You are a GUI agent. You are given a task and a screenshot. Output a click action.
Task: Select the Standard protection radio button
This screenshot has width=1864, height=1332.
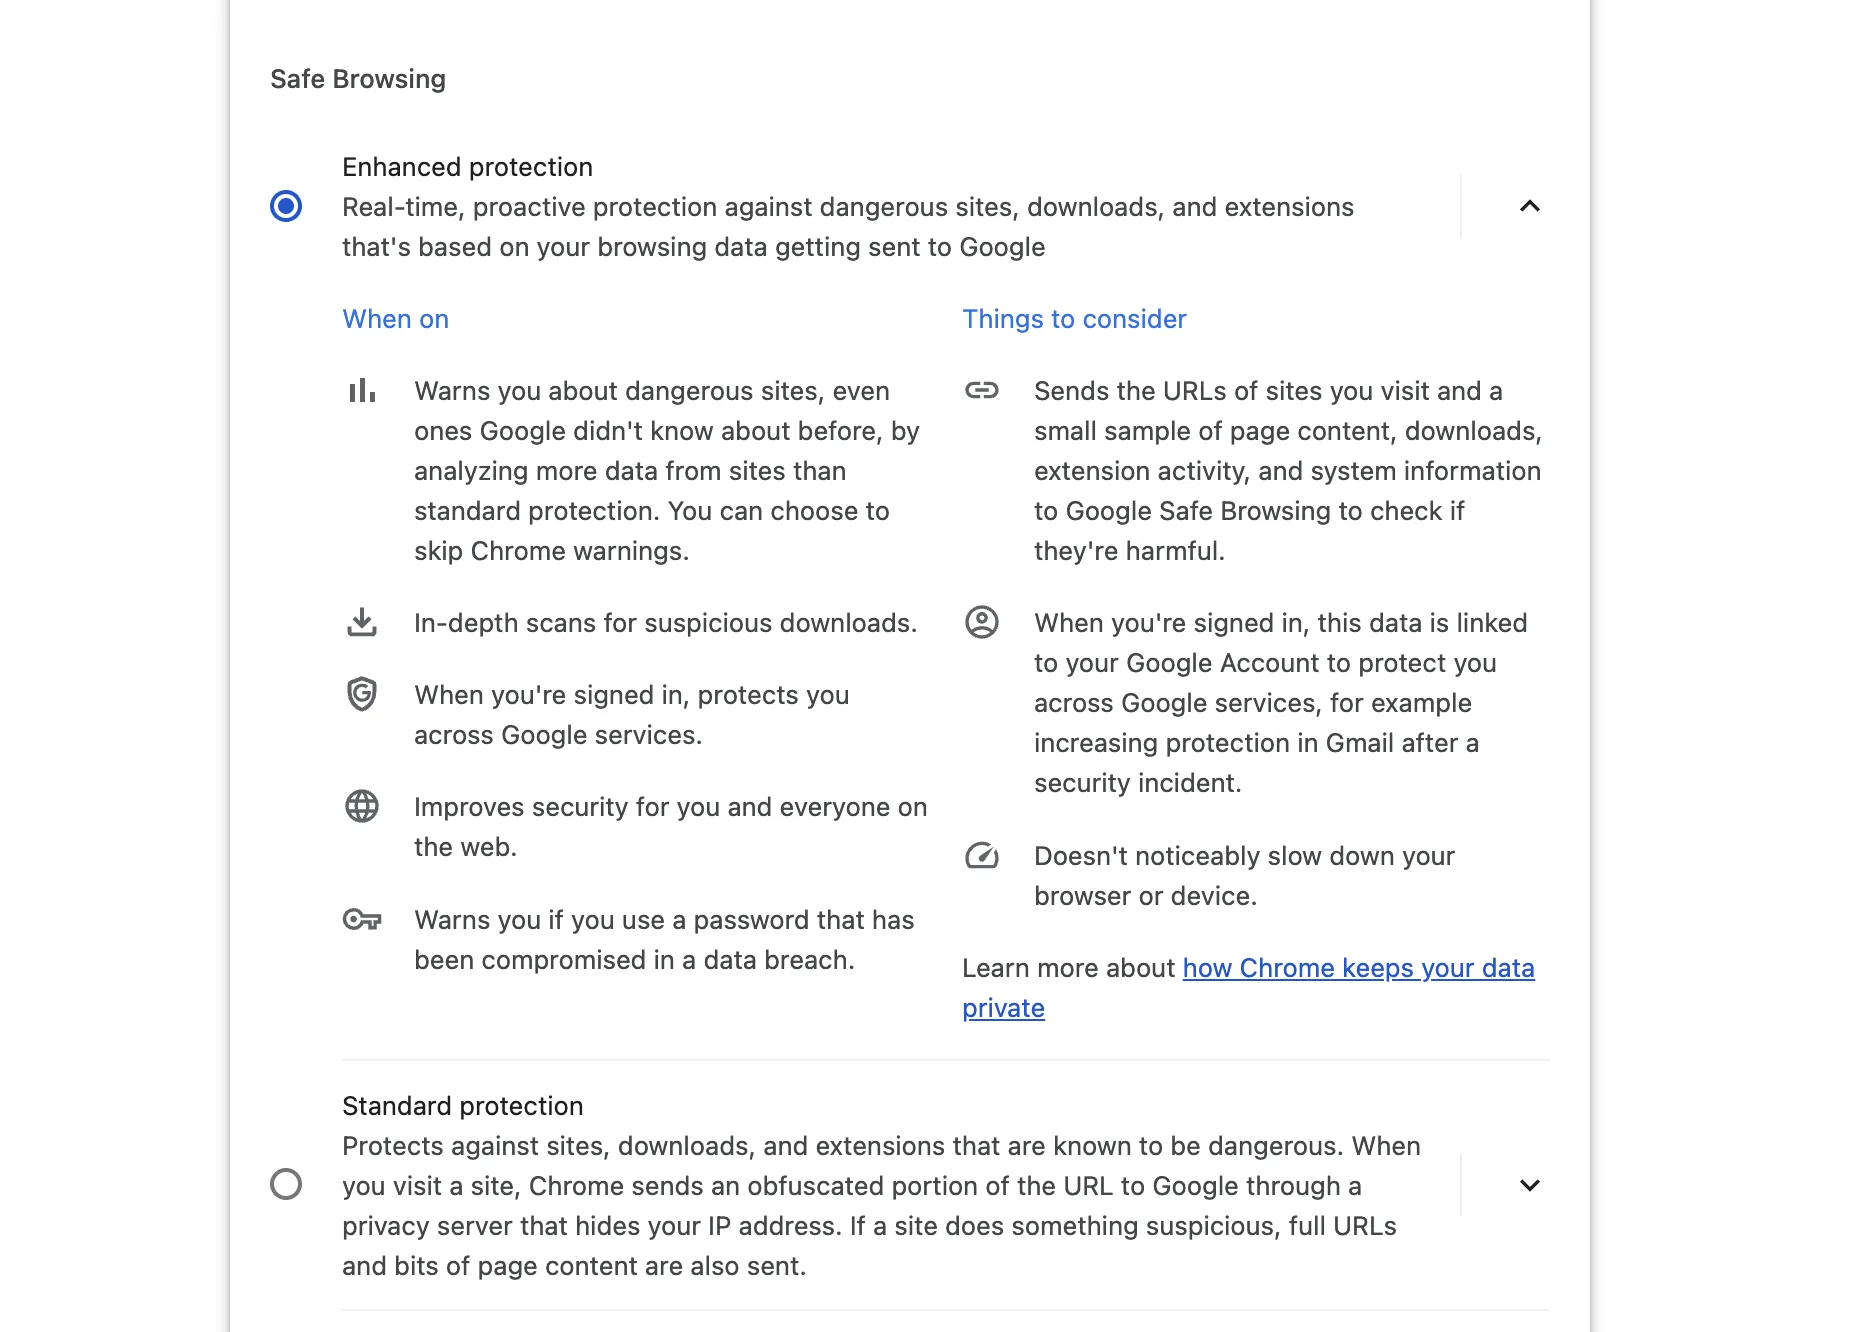(x=287, y=1185)
